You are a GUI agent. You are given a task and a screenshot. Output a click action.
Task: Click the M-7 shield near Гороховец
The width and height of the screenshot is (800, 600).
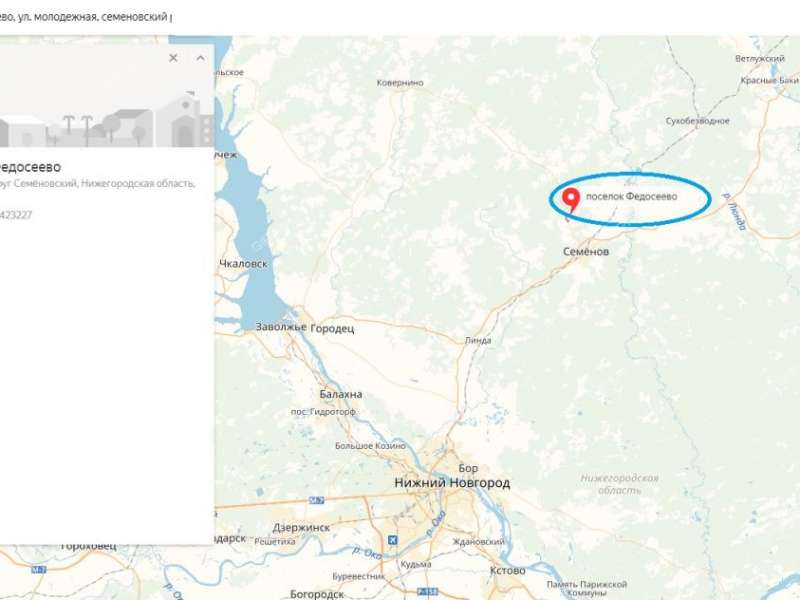click(39, 569)
